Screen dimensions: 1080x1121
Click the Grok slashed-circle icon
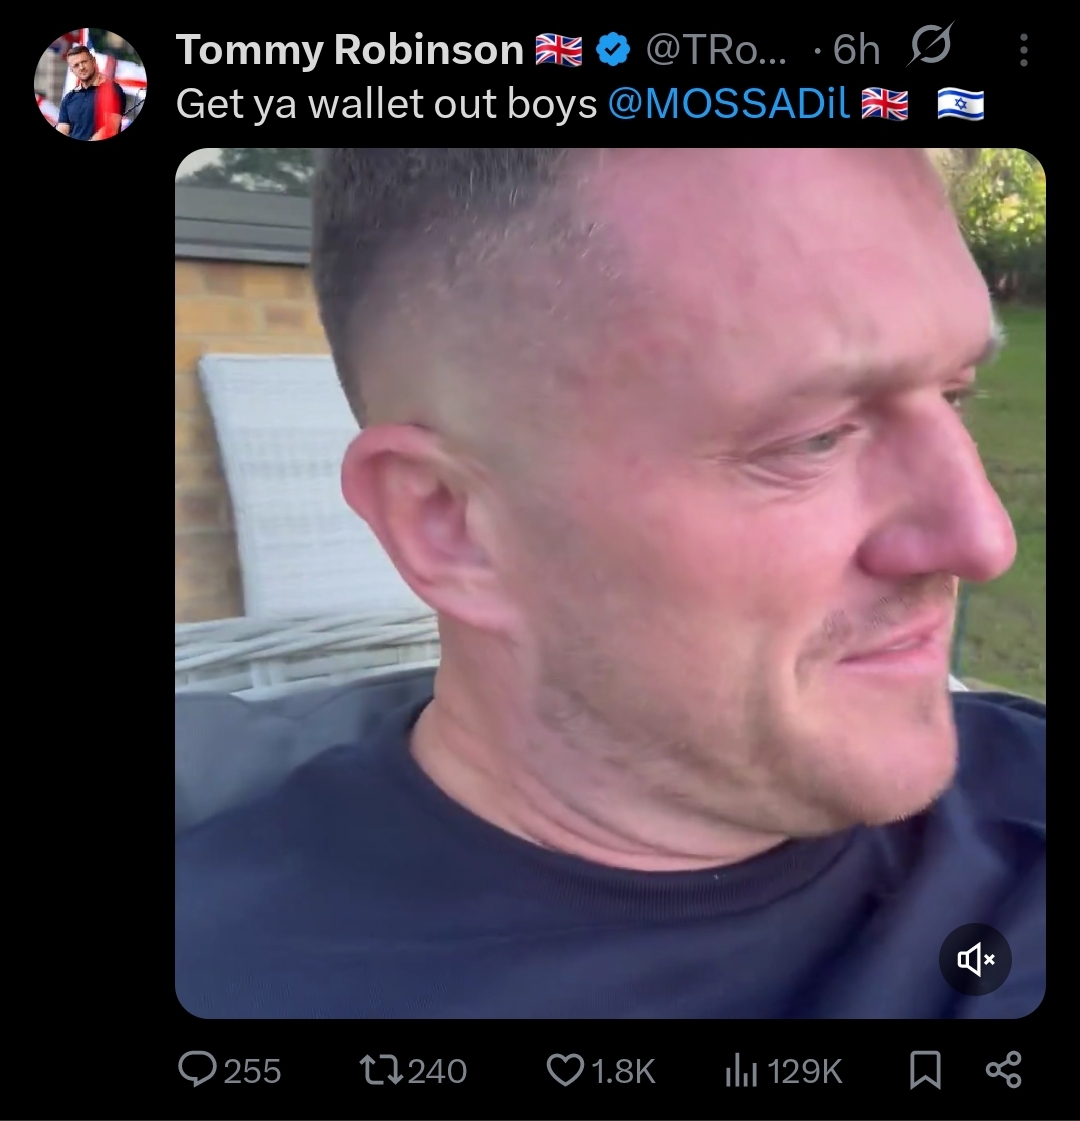930,46
